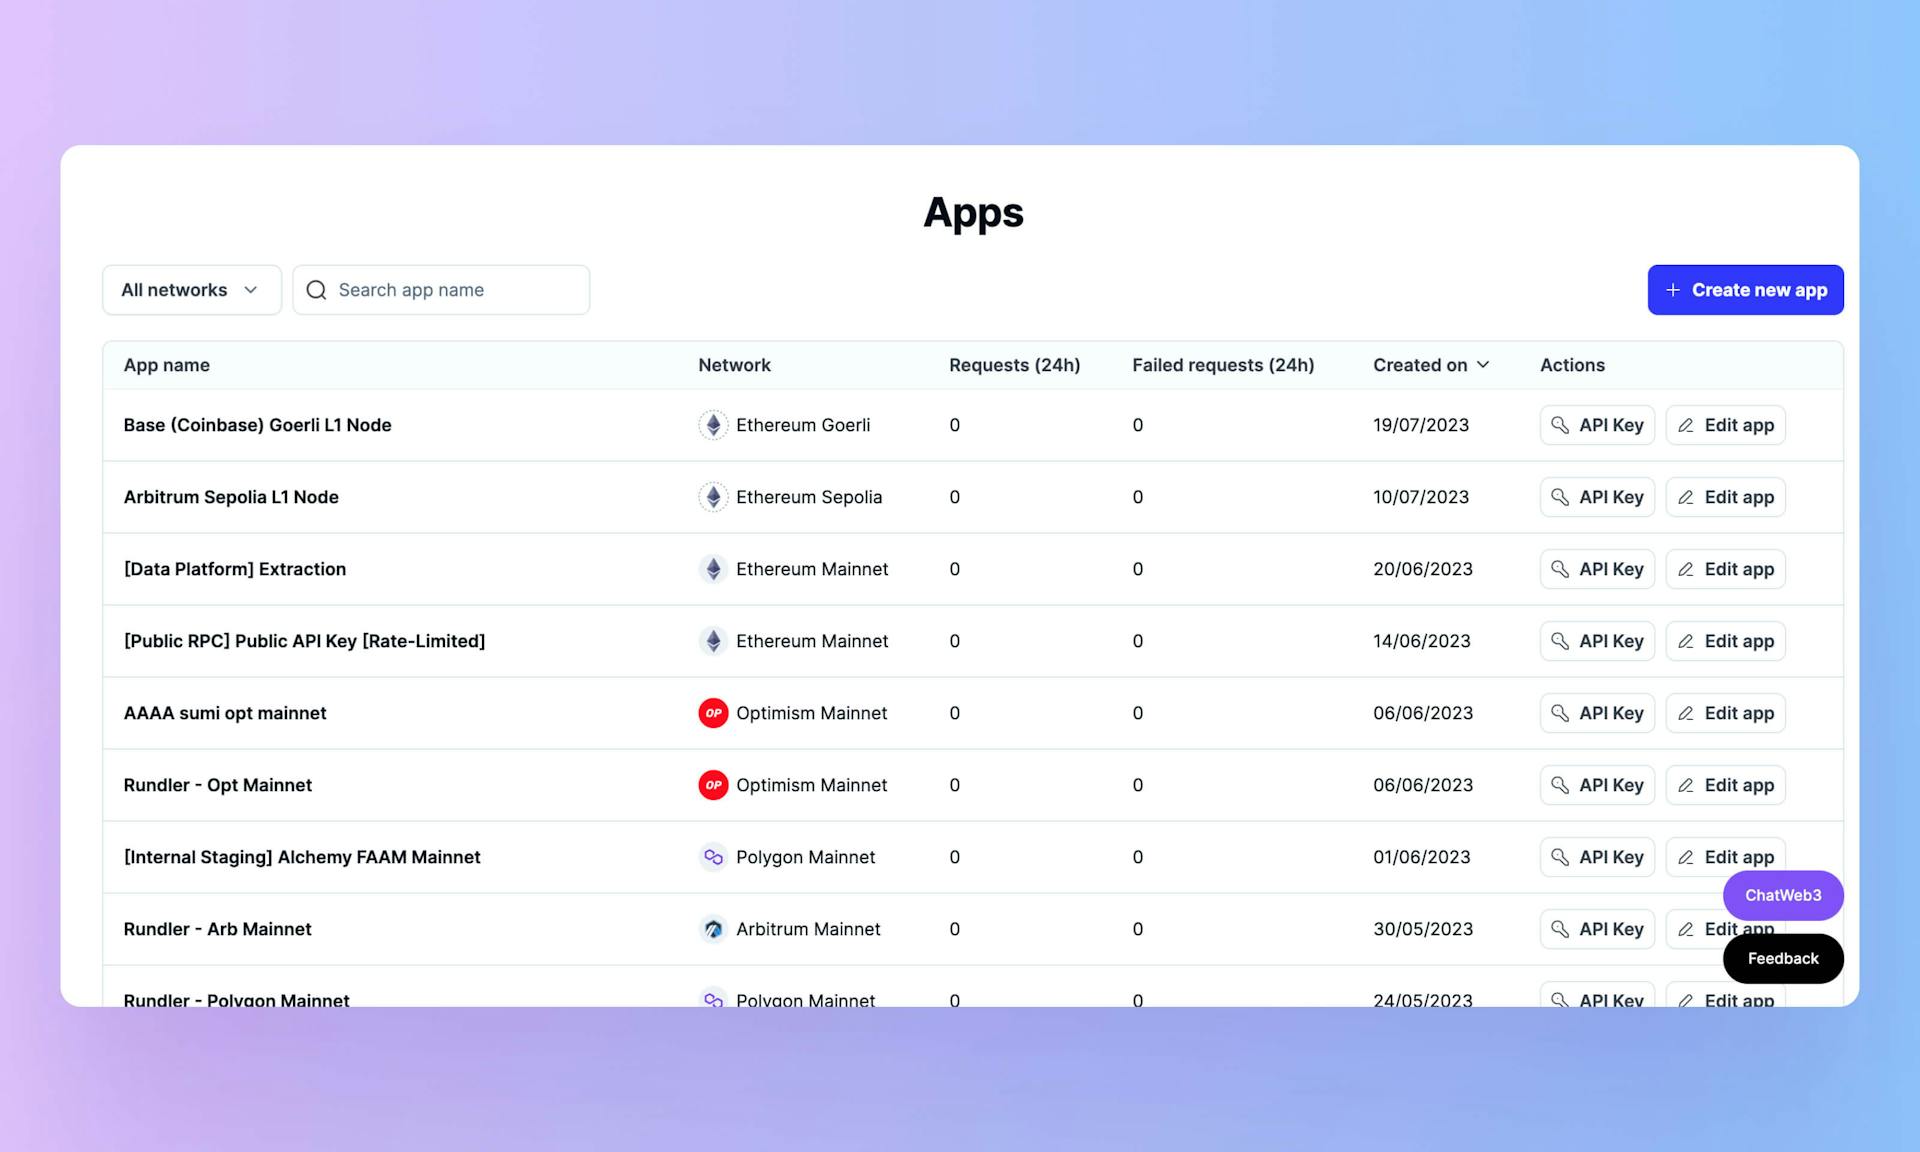Click pencil icon in Data Platform row

click(x=1686, y=569)
